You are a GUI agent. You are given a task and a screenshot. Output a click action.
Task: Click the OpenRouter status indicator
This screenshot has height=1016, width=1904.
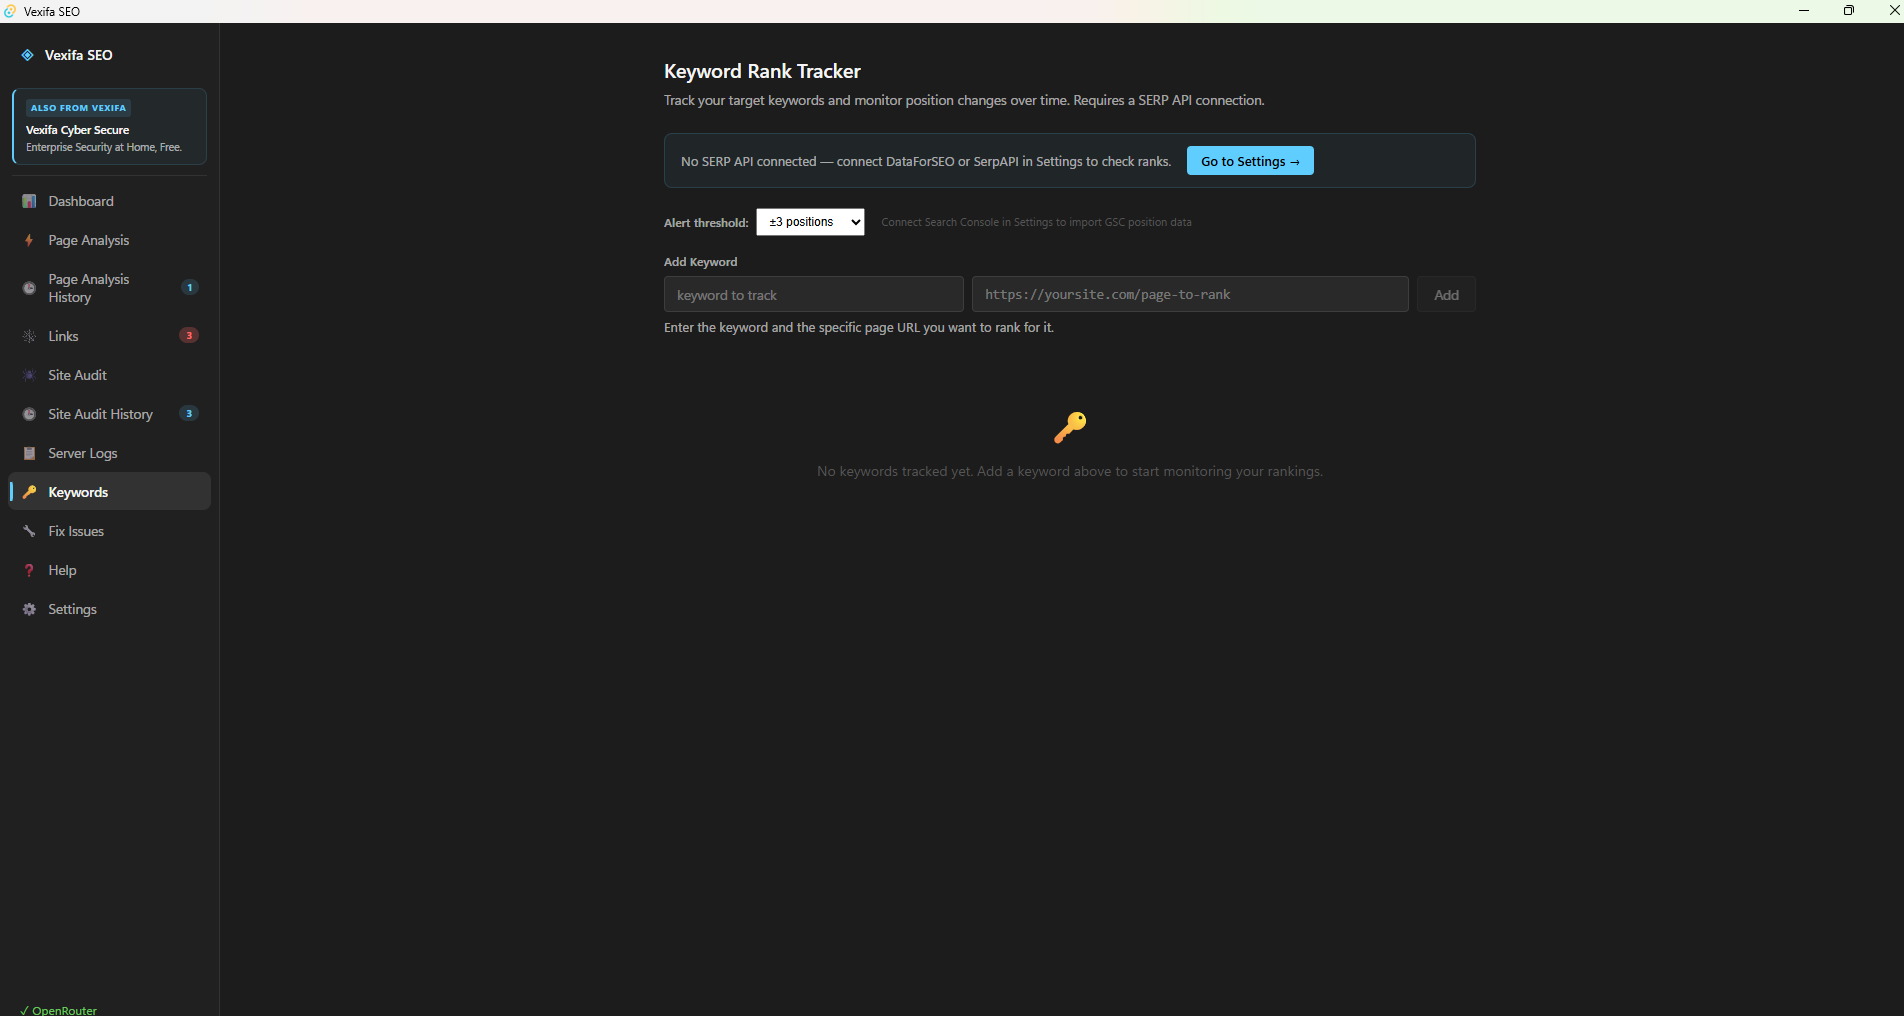(59, 1010)
